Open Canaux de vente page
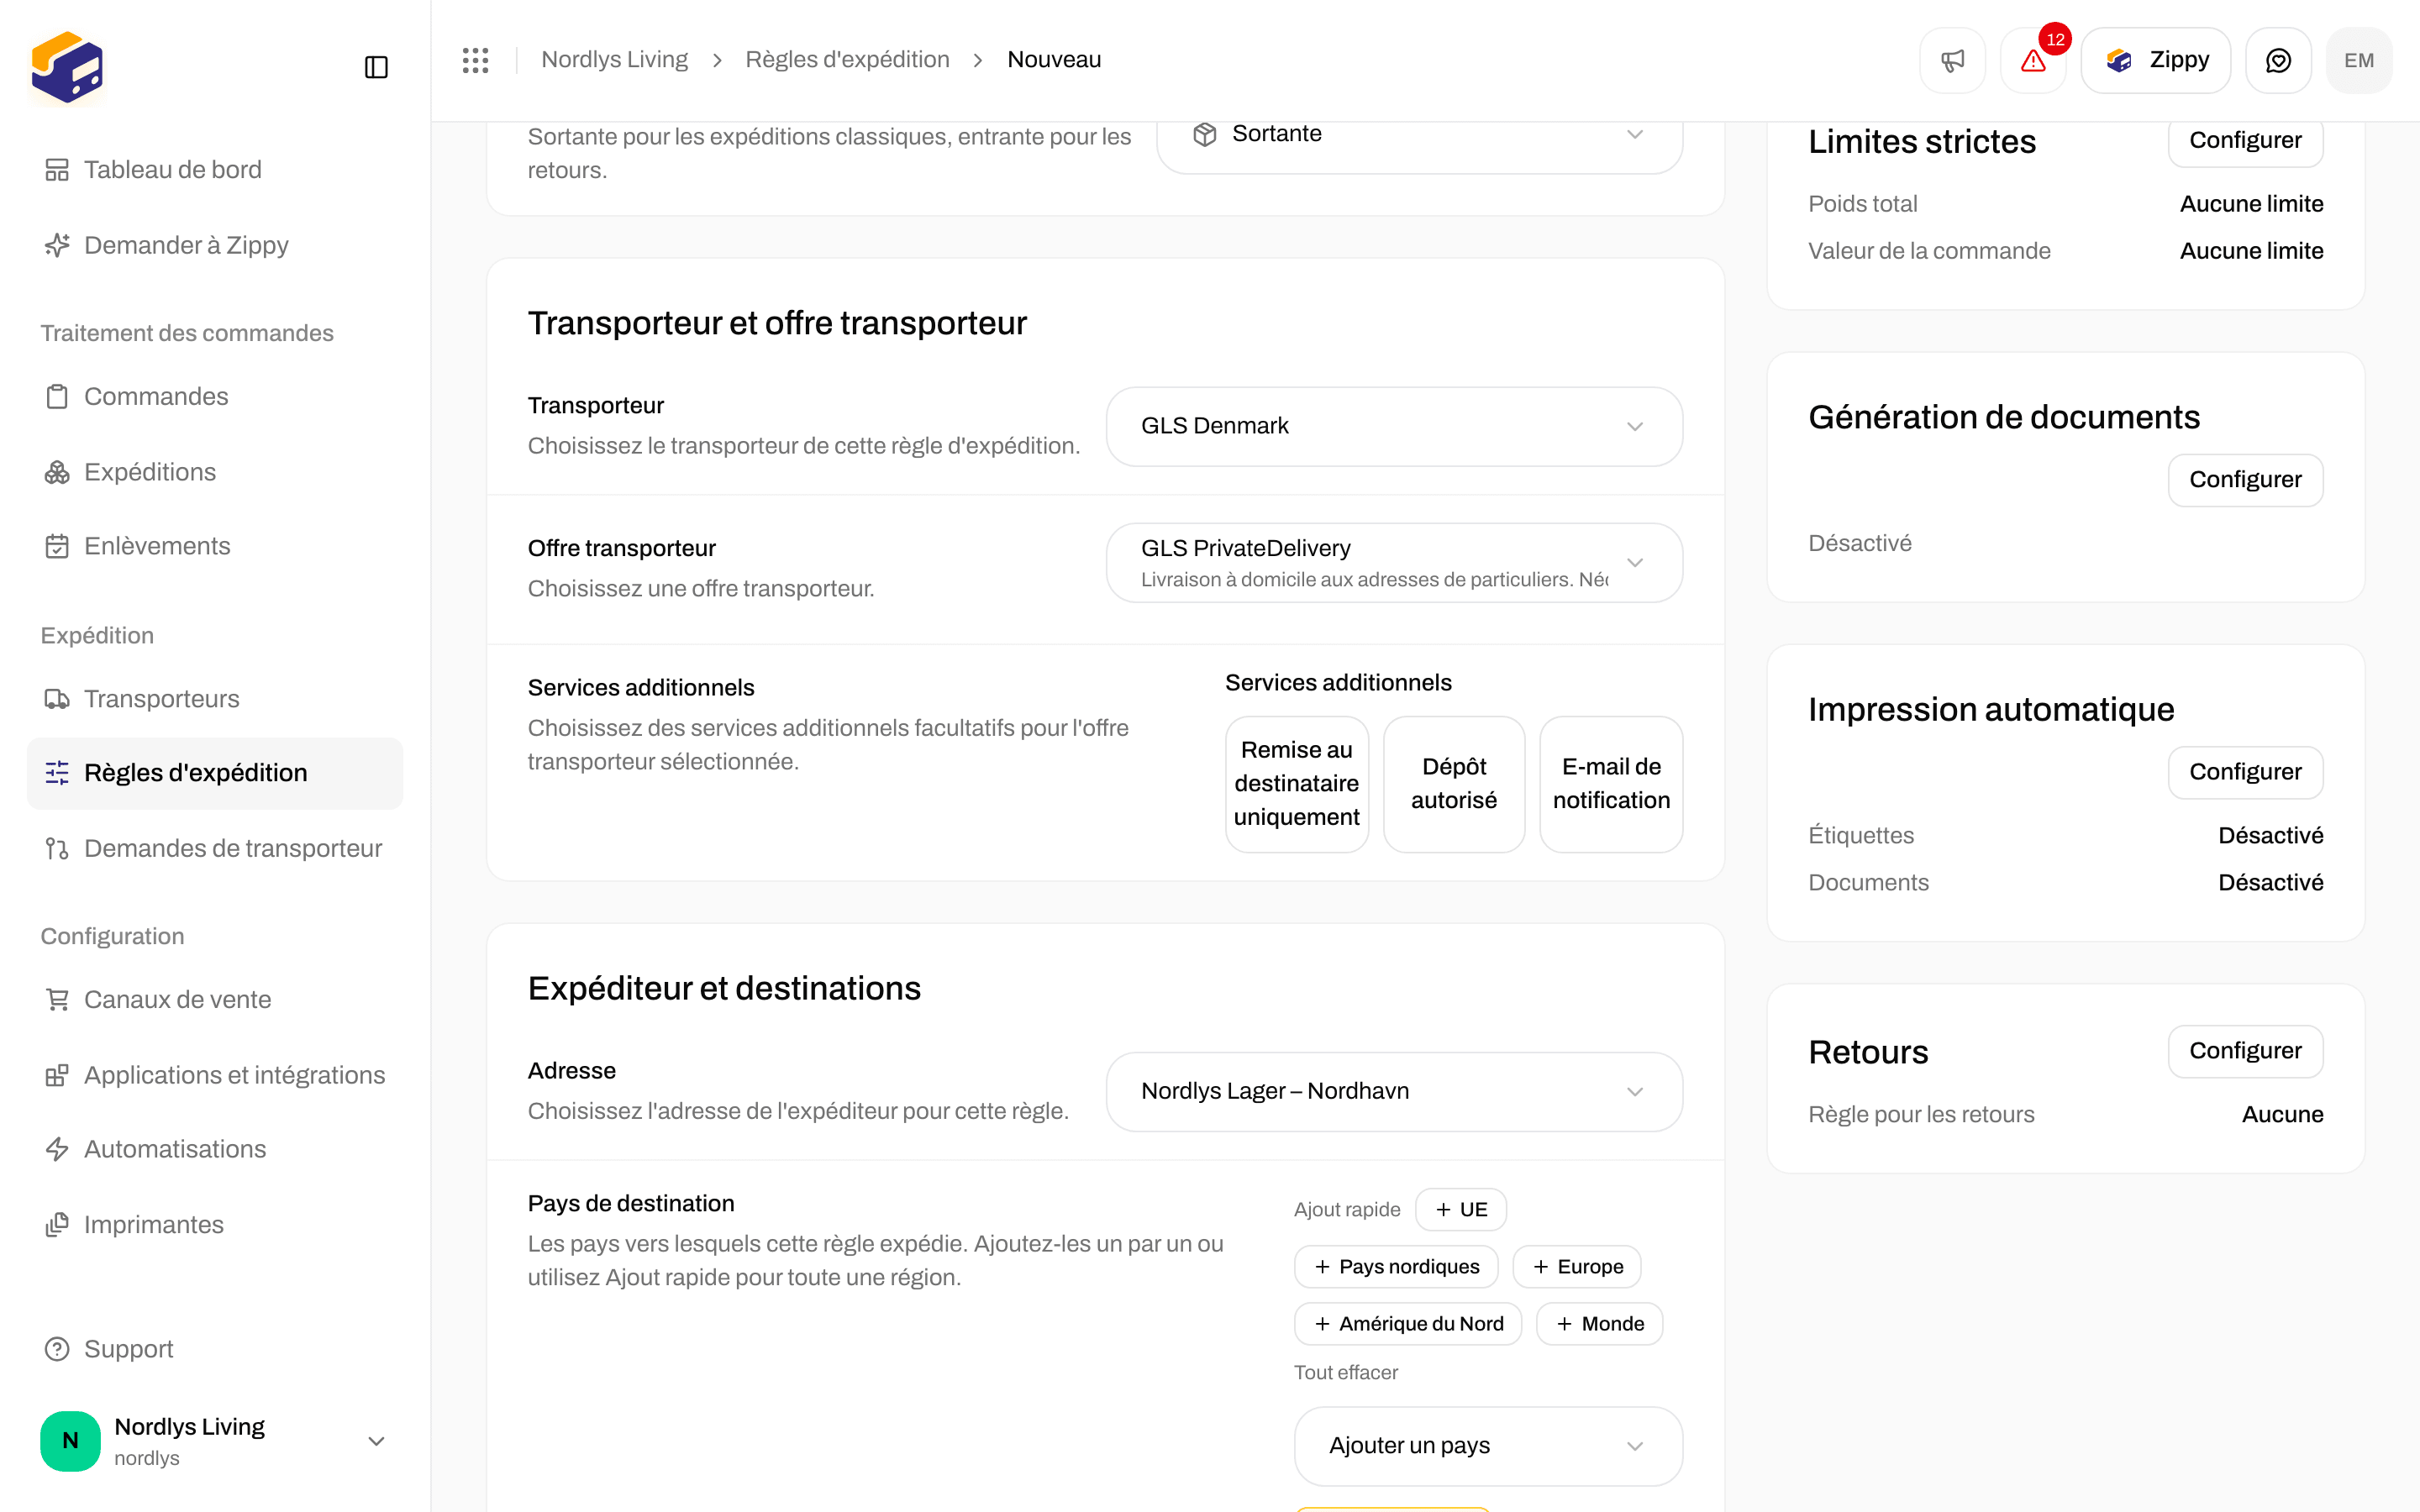Image resolution: width=2420 pixels, height=1512 pixels. point(215,1000)
